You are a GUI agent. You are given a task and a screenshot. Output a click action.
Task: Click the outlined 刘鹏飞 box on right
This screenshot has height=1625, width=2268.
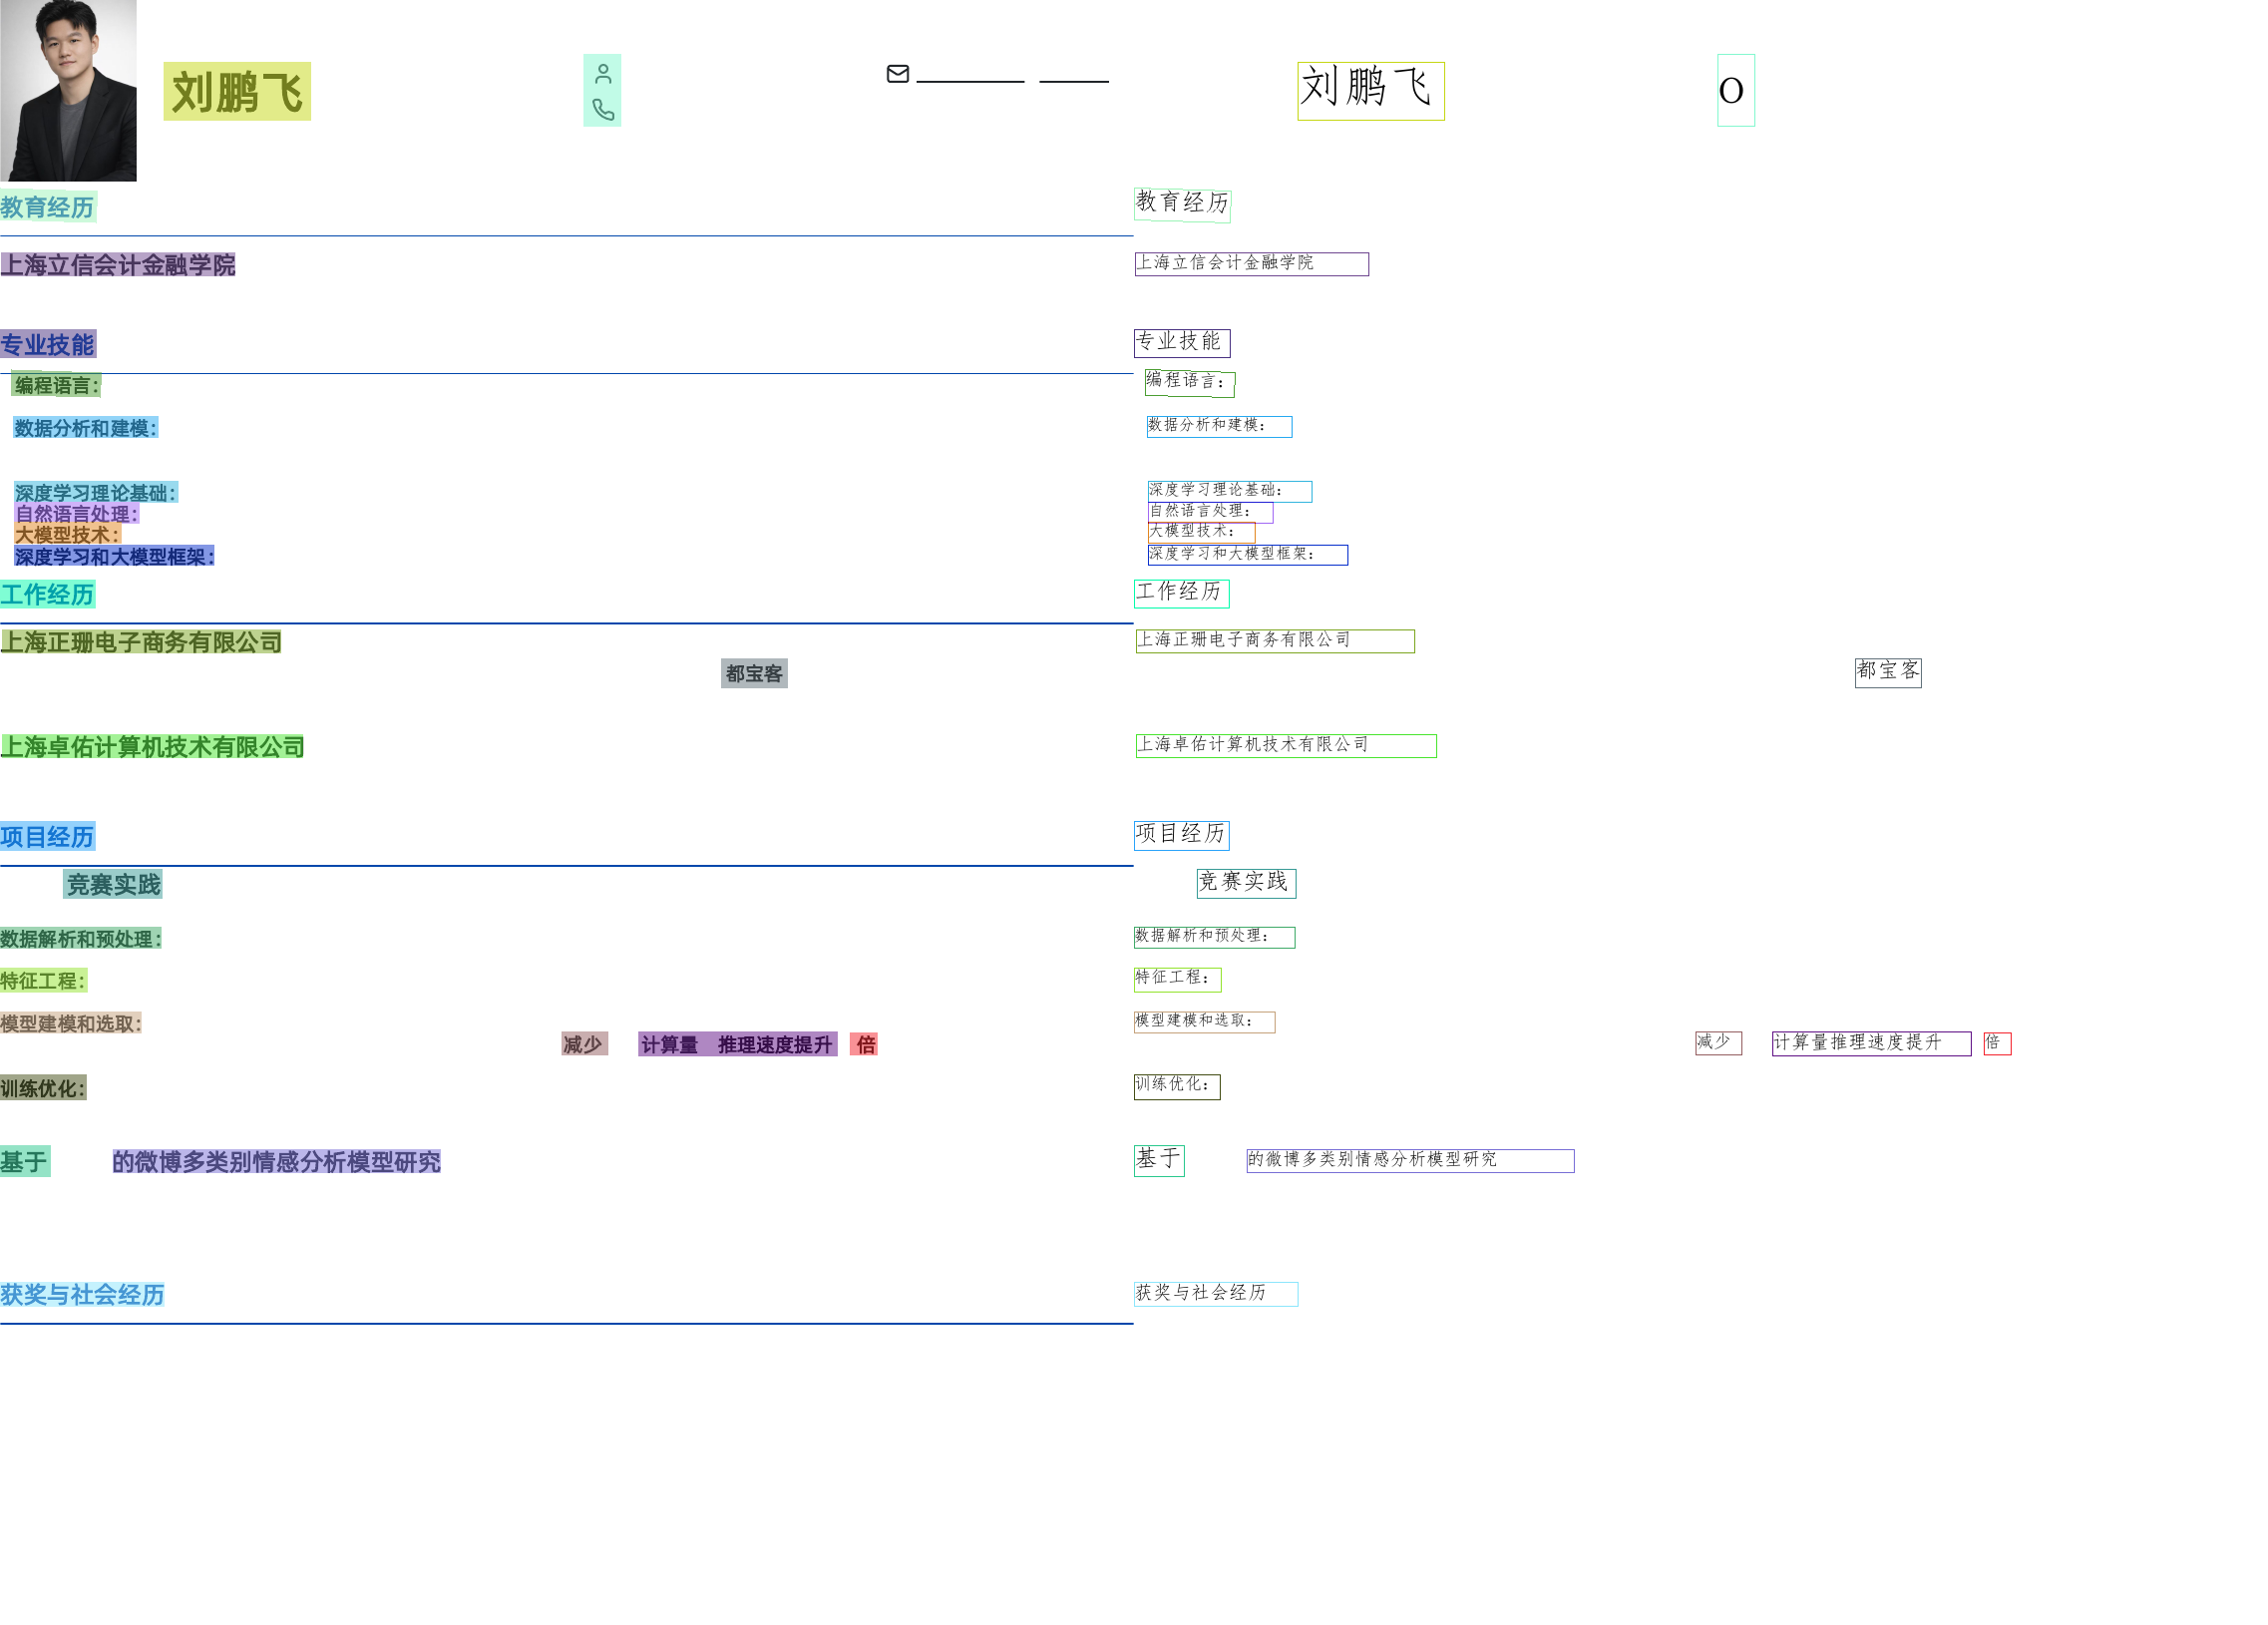click(1370, 90)
